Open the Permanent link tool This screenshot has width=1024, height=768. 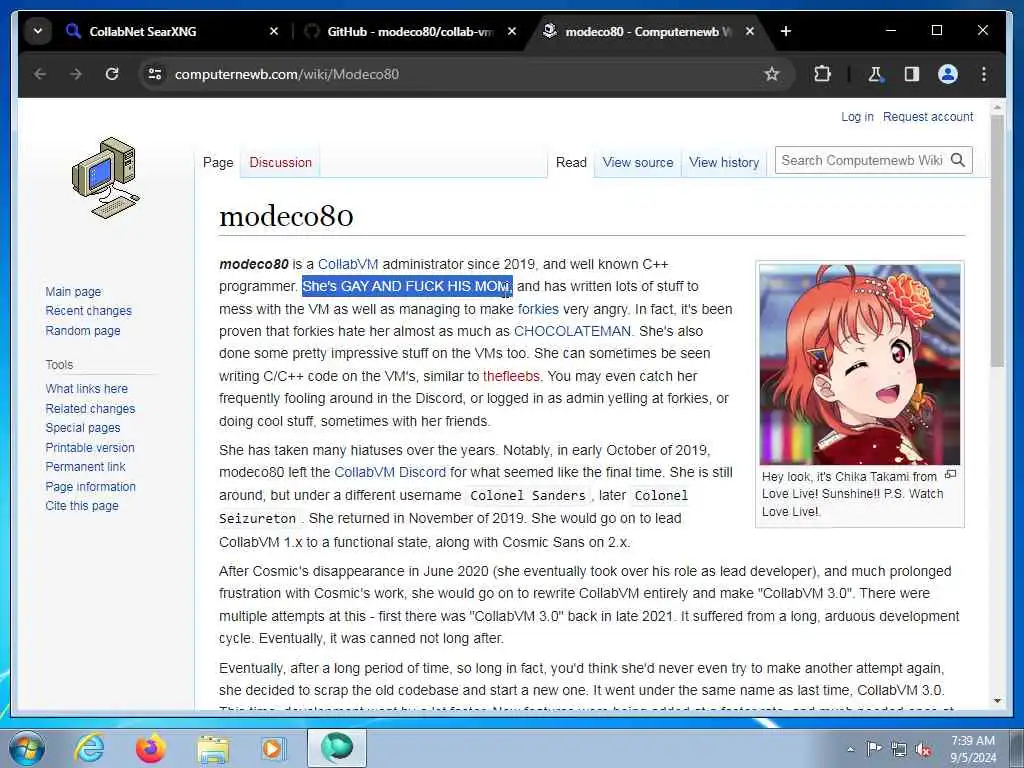coord(85,466)
